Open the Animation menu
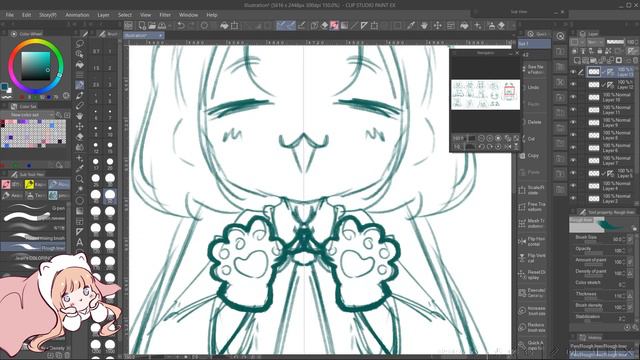This screenshot has width=640, height=360. (x=77, y=15)
